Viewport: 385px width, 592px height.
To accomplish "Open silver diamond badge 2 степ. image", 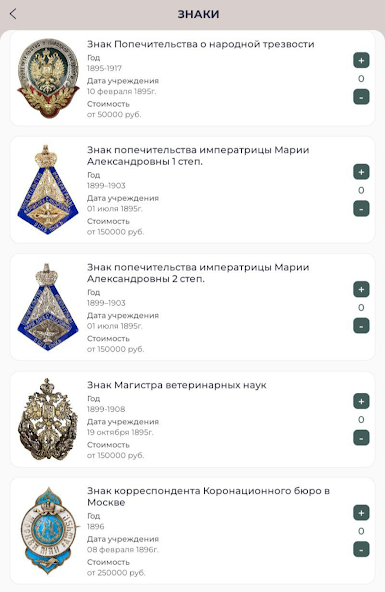I will pos(48,307).
